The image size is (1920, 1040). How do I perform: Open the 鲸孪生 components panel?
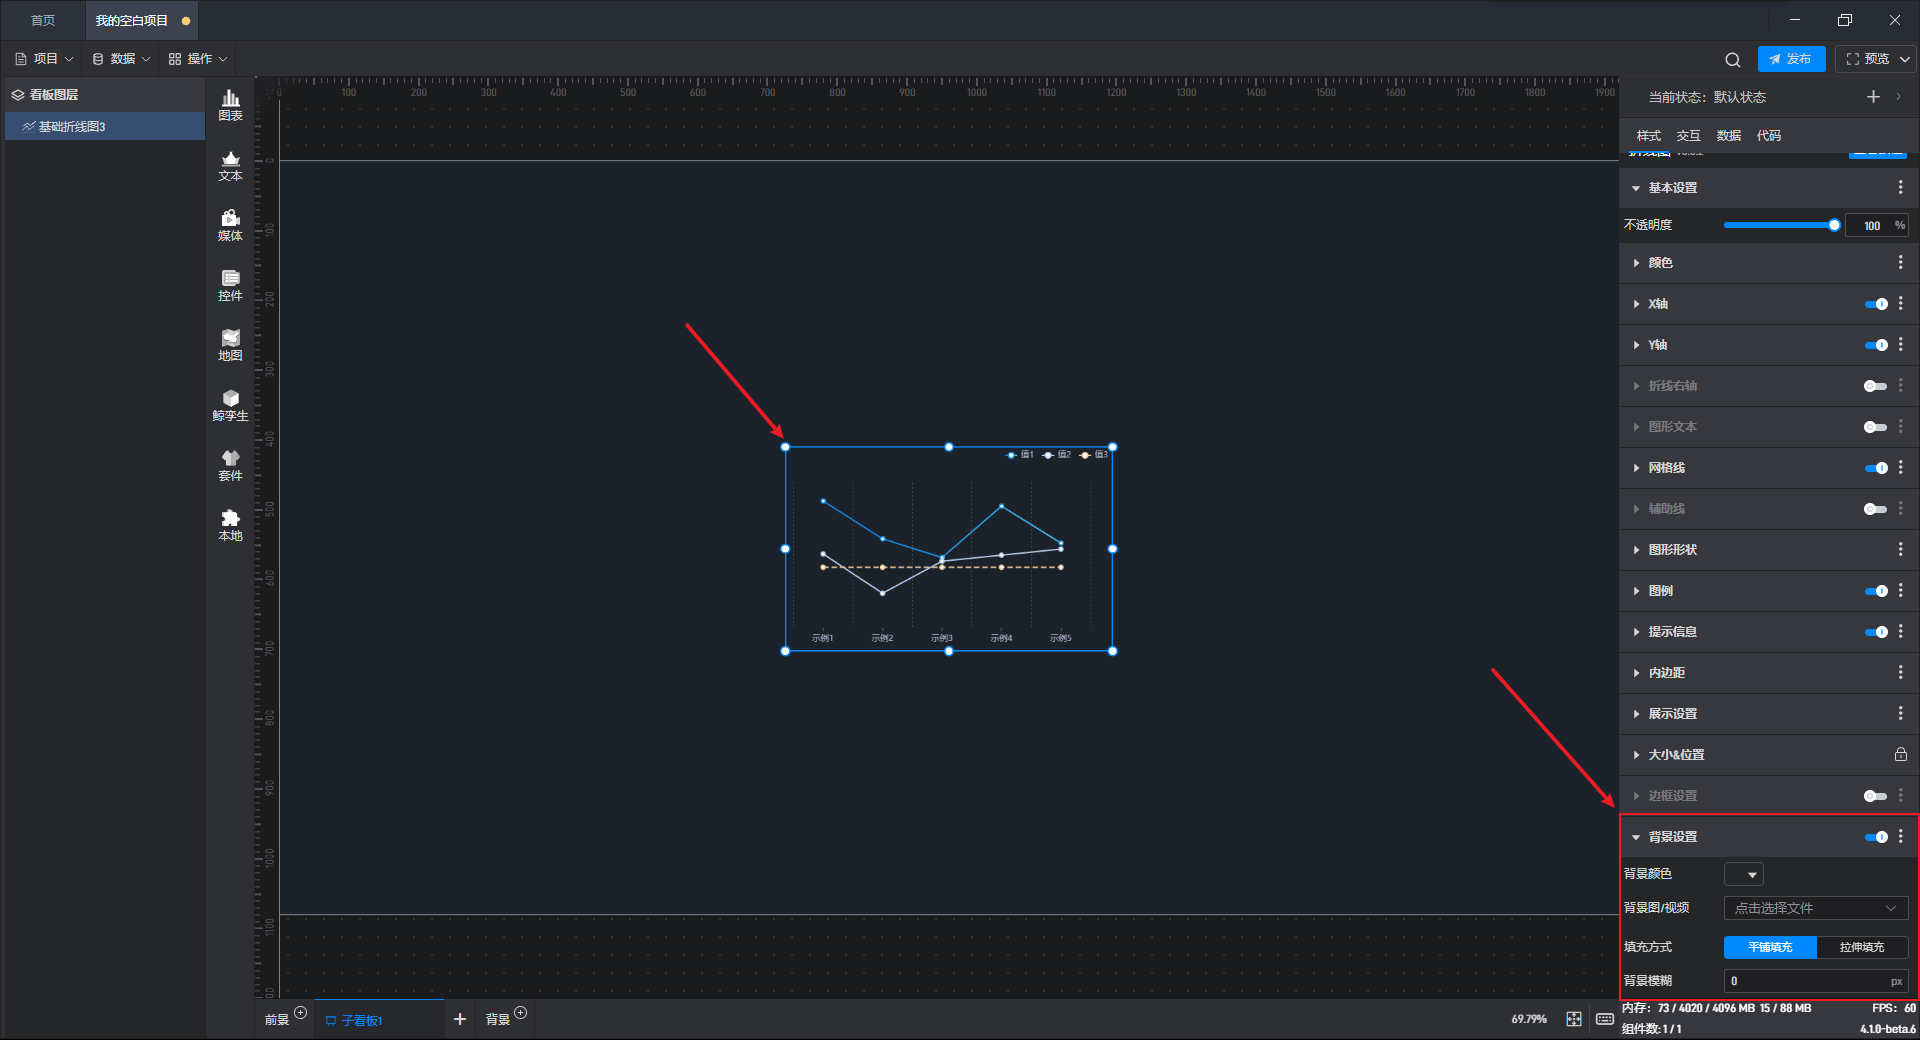[230, 405]
